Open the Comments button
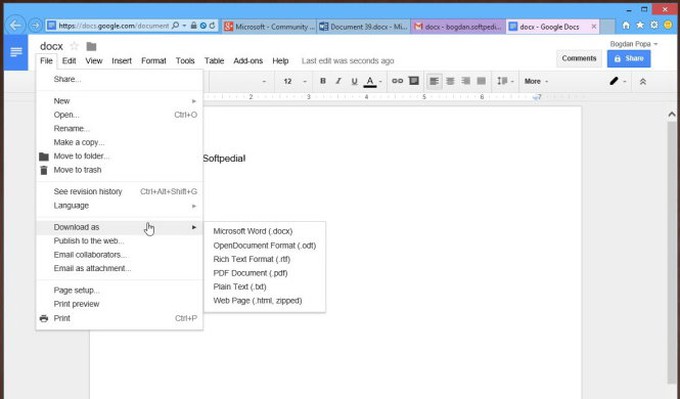 tap(579, 59)
